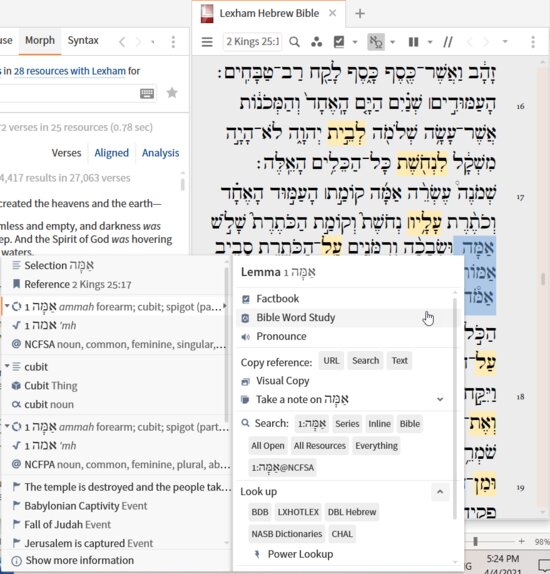Click the Lexham Hebrew Bible book cover icon

pyautogui.click(x=207, y=14)
